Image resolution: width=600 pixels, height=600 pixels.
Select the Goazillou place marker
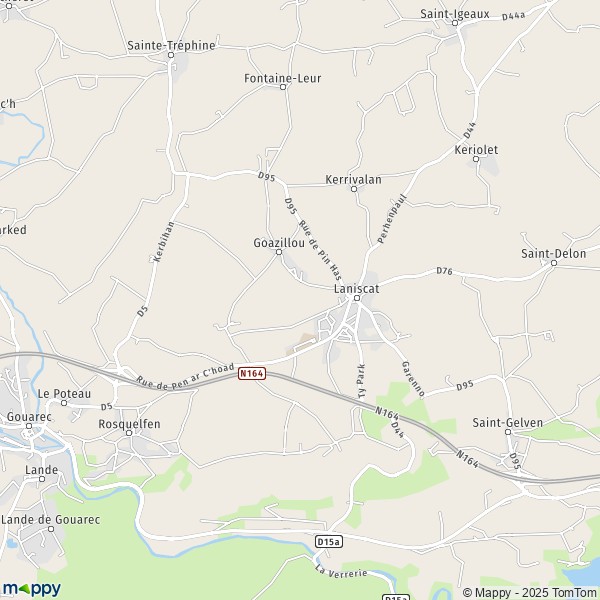(x=279, y=252)
